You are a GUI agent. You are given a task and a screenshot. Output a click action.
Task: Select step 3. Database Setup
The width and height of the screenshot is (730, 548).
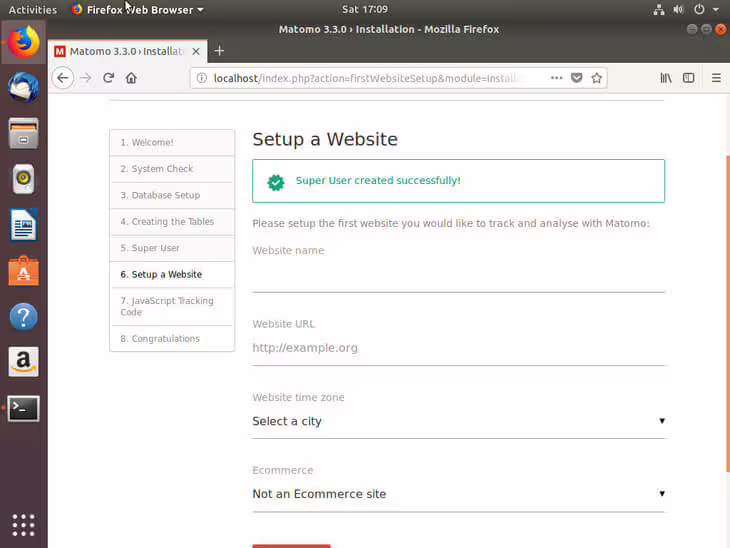pyautogui.click(x=172, y=196)
